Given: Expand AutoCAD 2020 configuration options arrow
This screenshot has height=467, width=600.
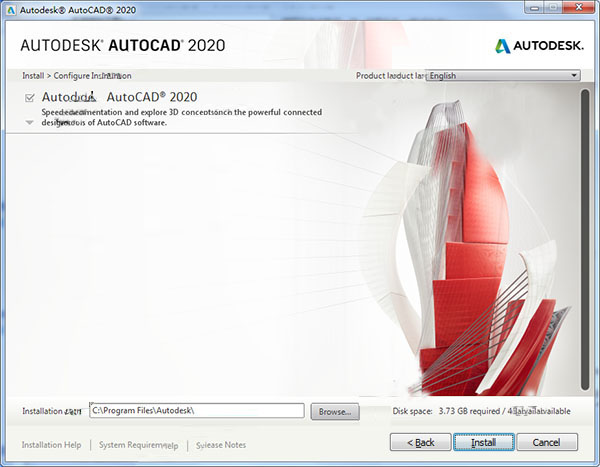Looking at the screenshot, I should click(x=29, y=122).
